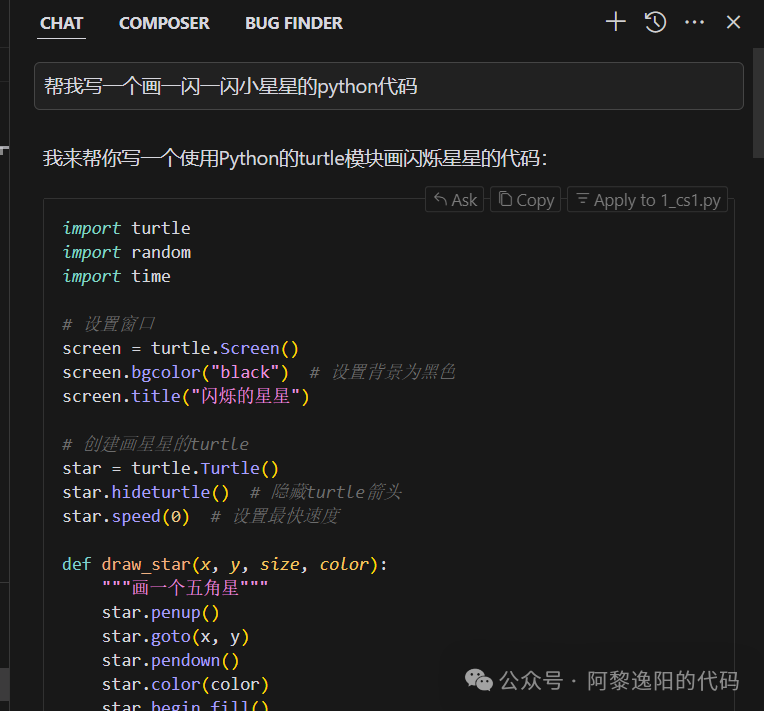Click the "import turtle" code line
The height and width of the screenshot is (711, 764).
coord(127,228)
